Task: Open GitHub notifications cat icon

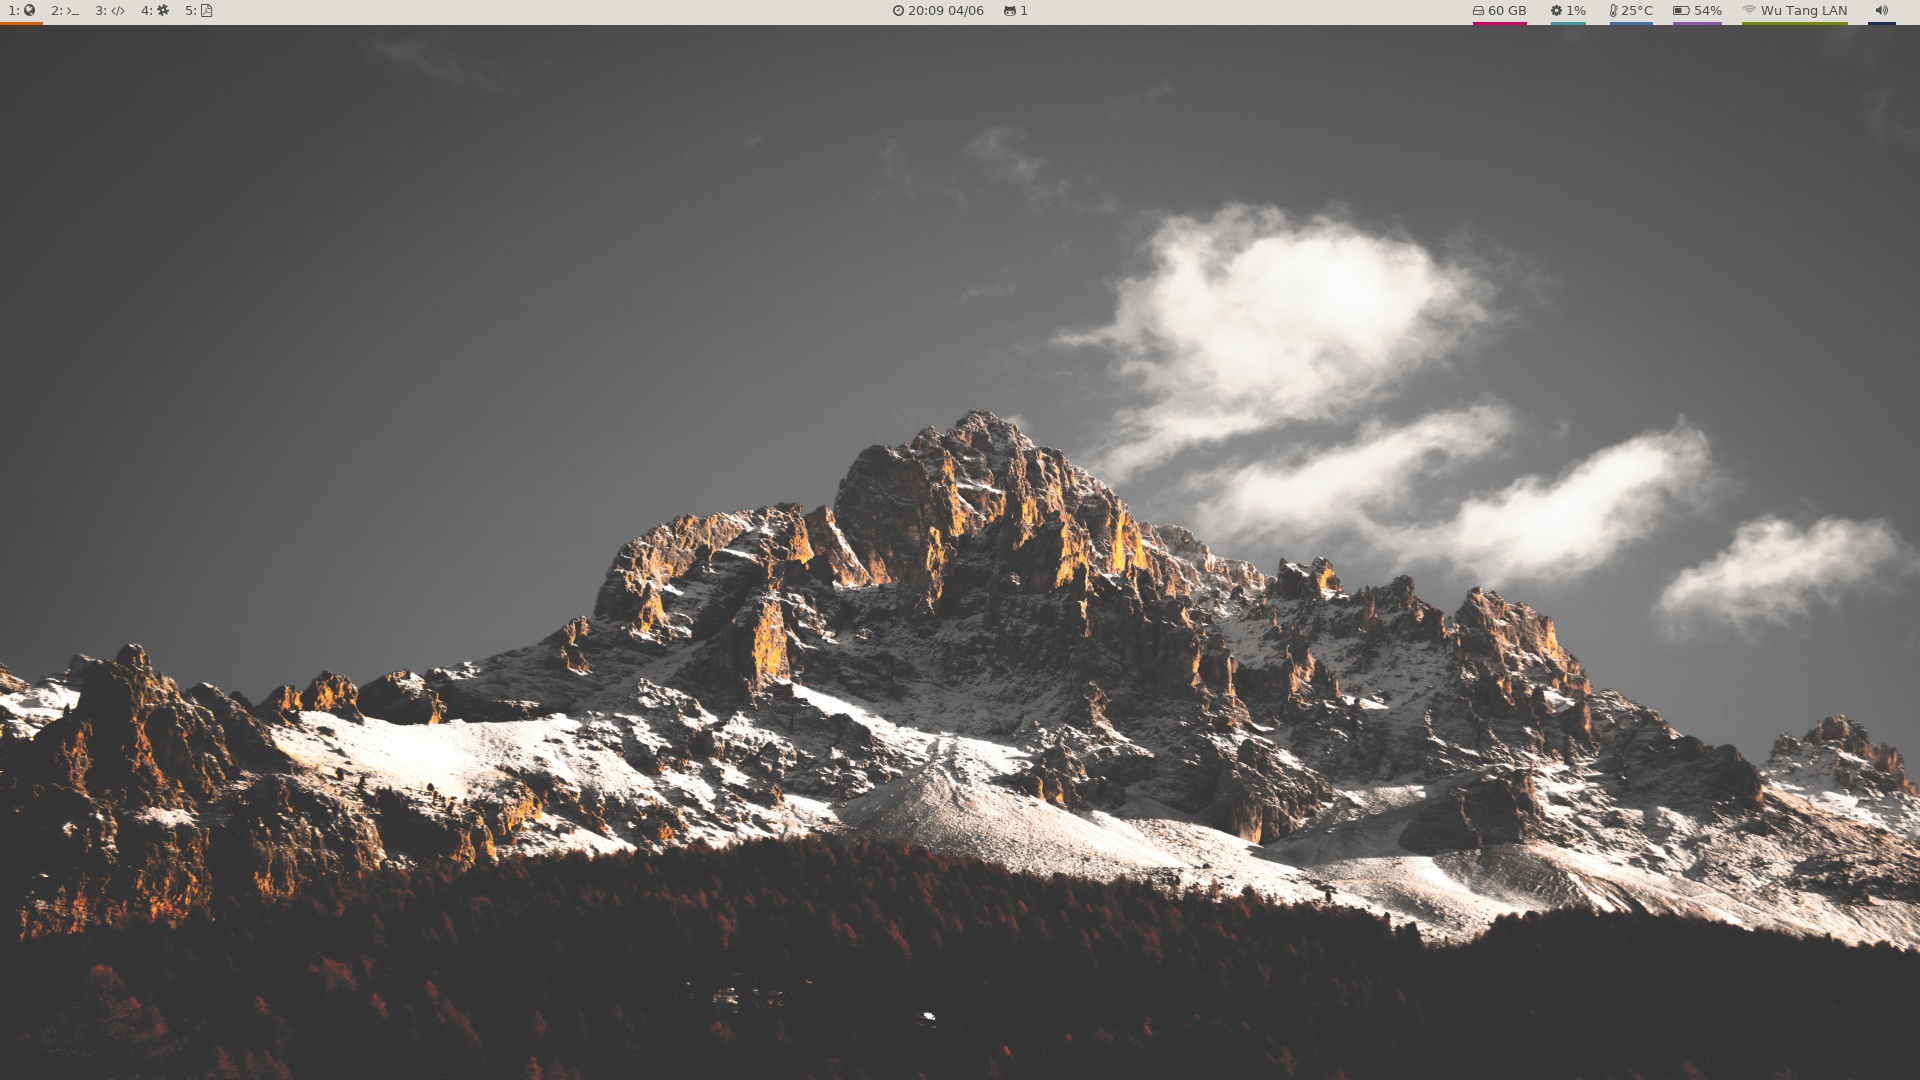Action: [x=1009, y=11]
